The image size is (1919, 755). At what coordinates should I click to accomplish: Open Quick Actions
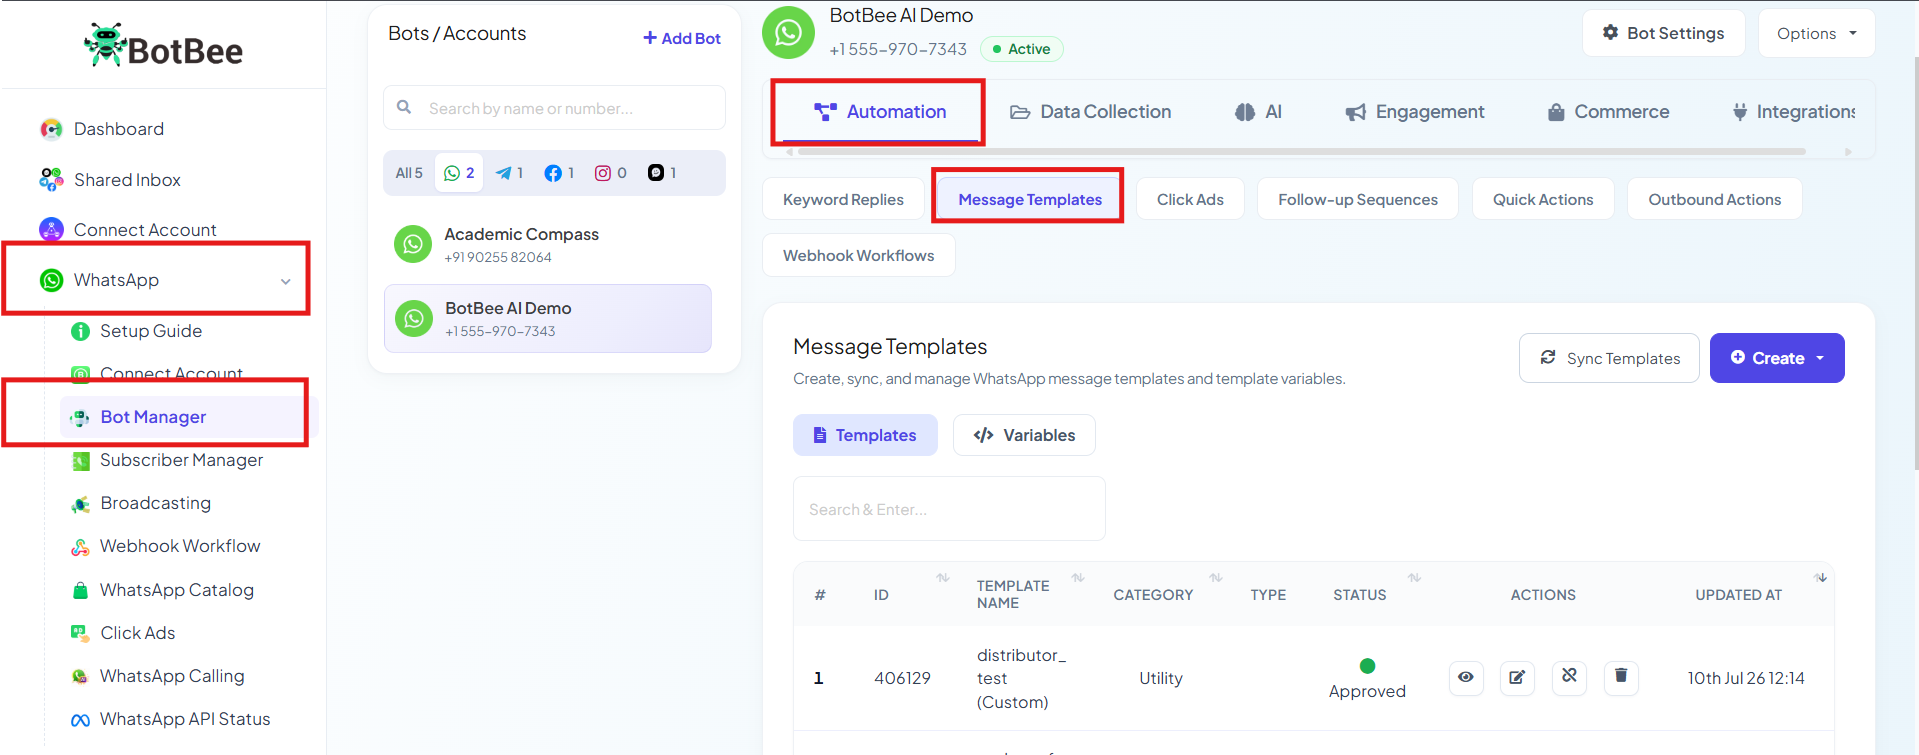(1543, 199)
